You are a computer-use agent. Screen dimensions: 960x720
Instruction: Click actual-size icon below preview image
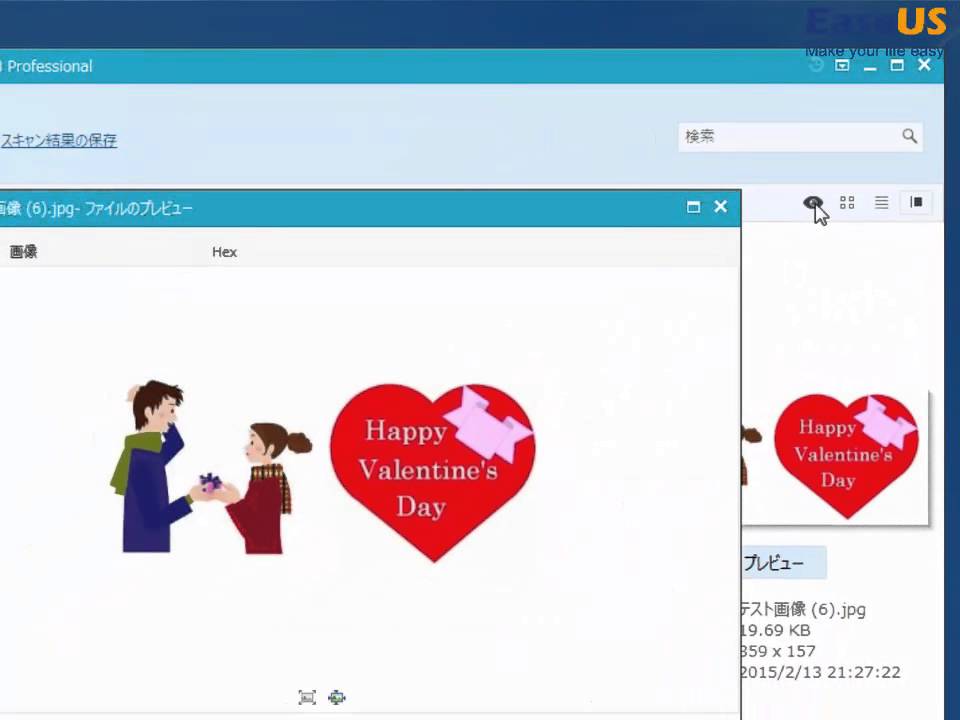pyautogui.click(x=337, y=697)
